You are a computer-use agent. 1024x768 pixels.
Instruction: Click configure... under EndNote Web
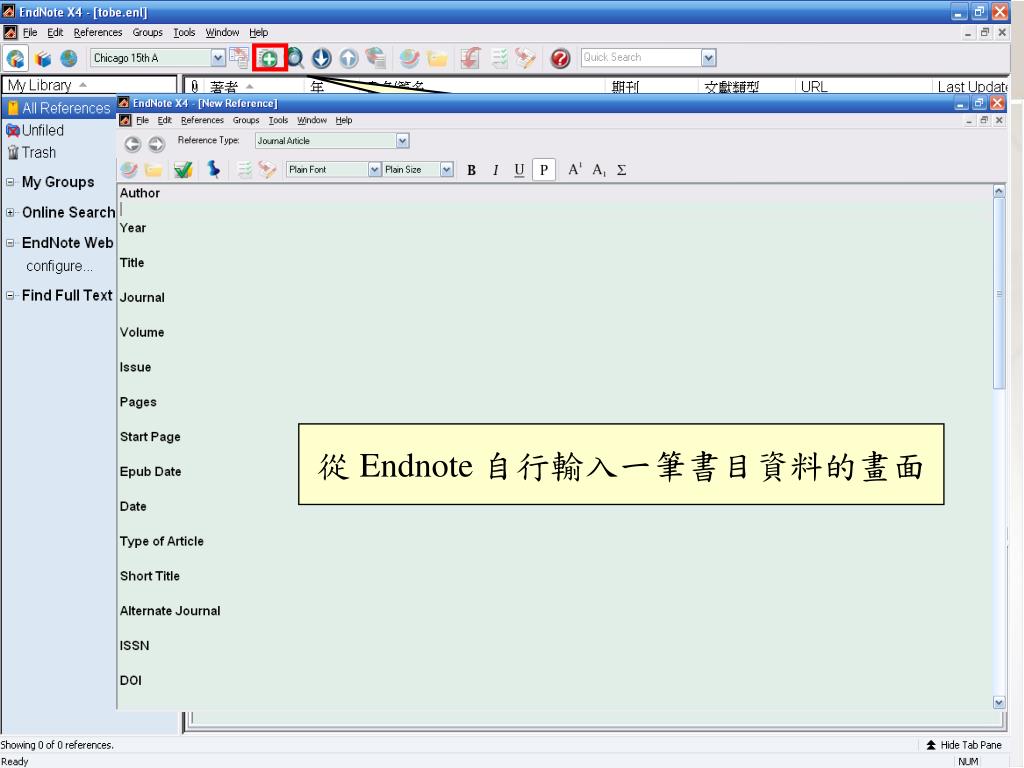point(59,266)
